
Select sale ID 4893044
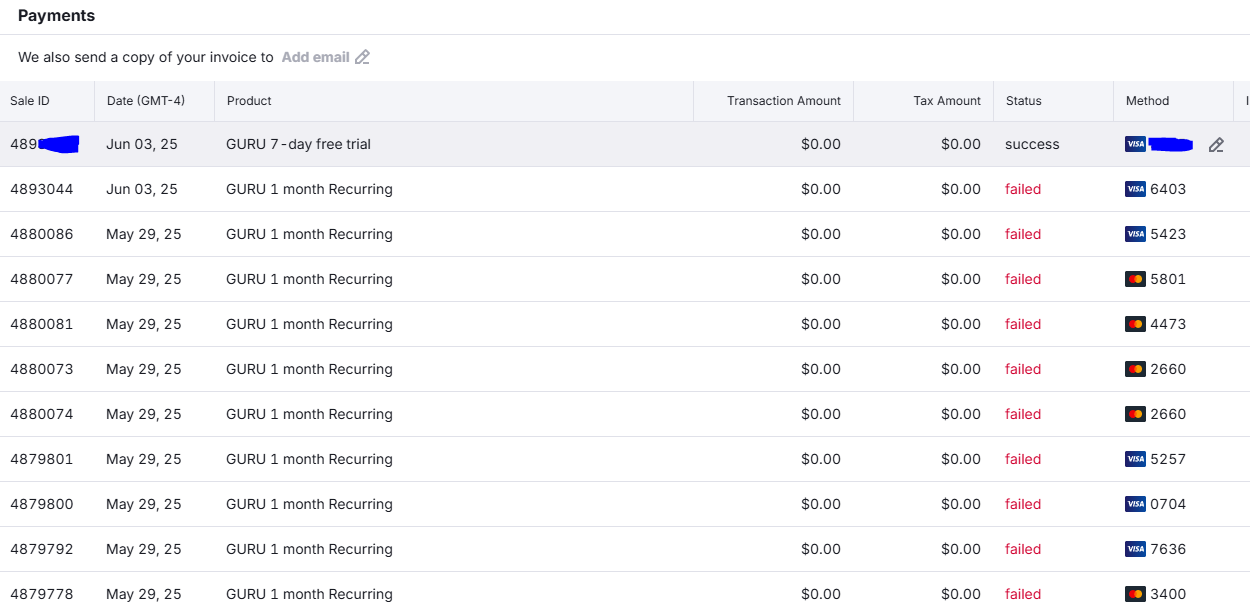pyautogui.click(x=42, y=189)
